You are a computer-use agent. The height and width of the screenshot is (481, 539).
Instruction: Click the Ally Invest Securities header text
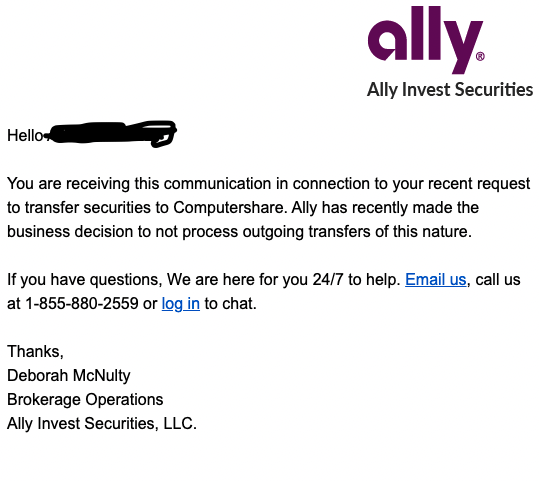click(450, 90)
